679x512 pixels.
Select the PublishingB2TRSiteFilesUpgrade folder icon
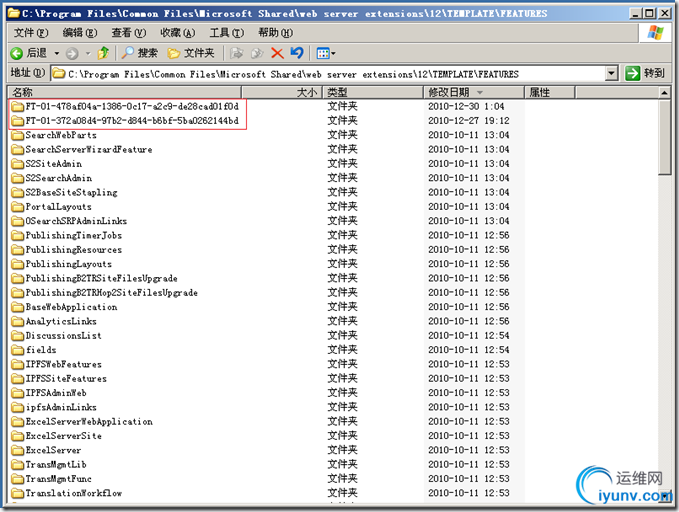point(18,278)
